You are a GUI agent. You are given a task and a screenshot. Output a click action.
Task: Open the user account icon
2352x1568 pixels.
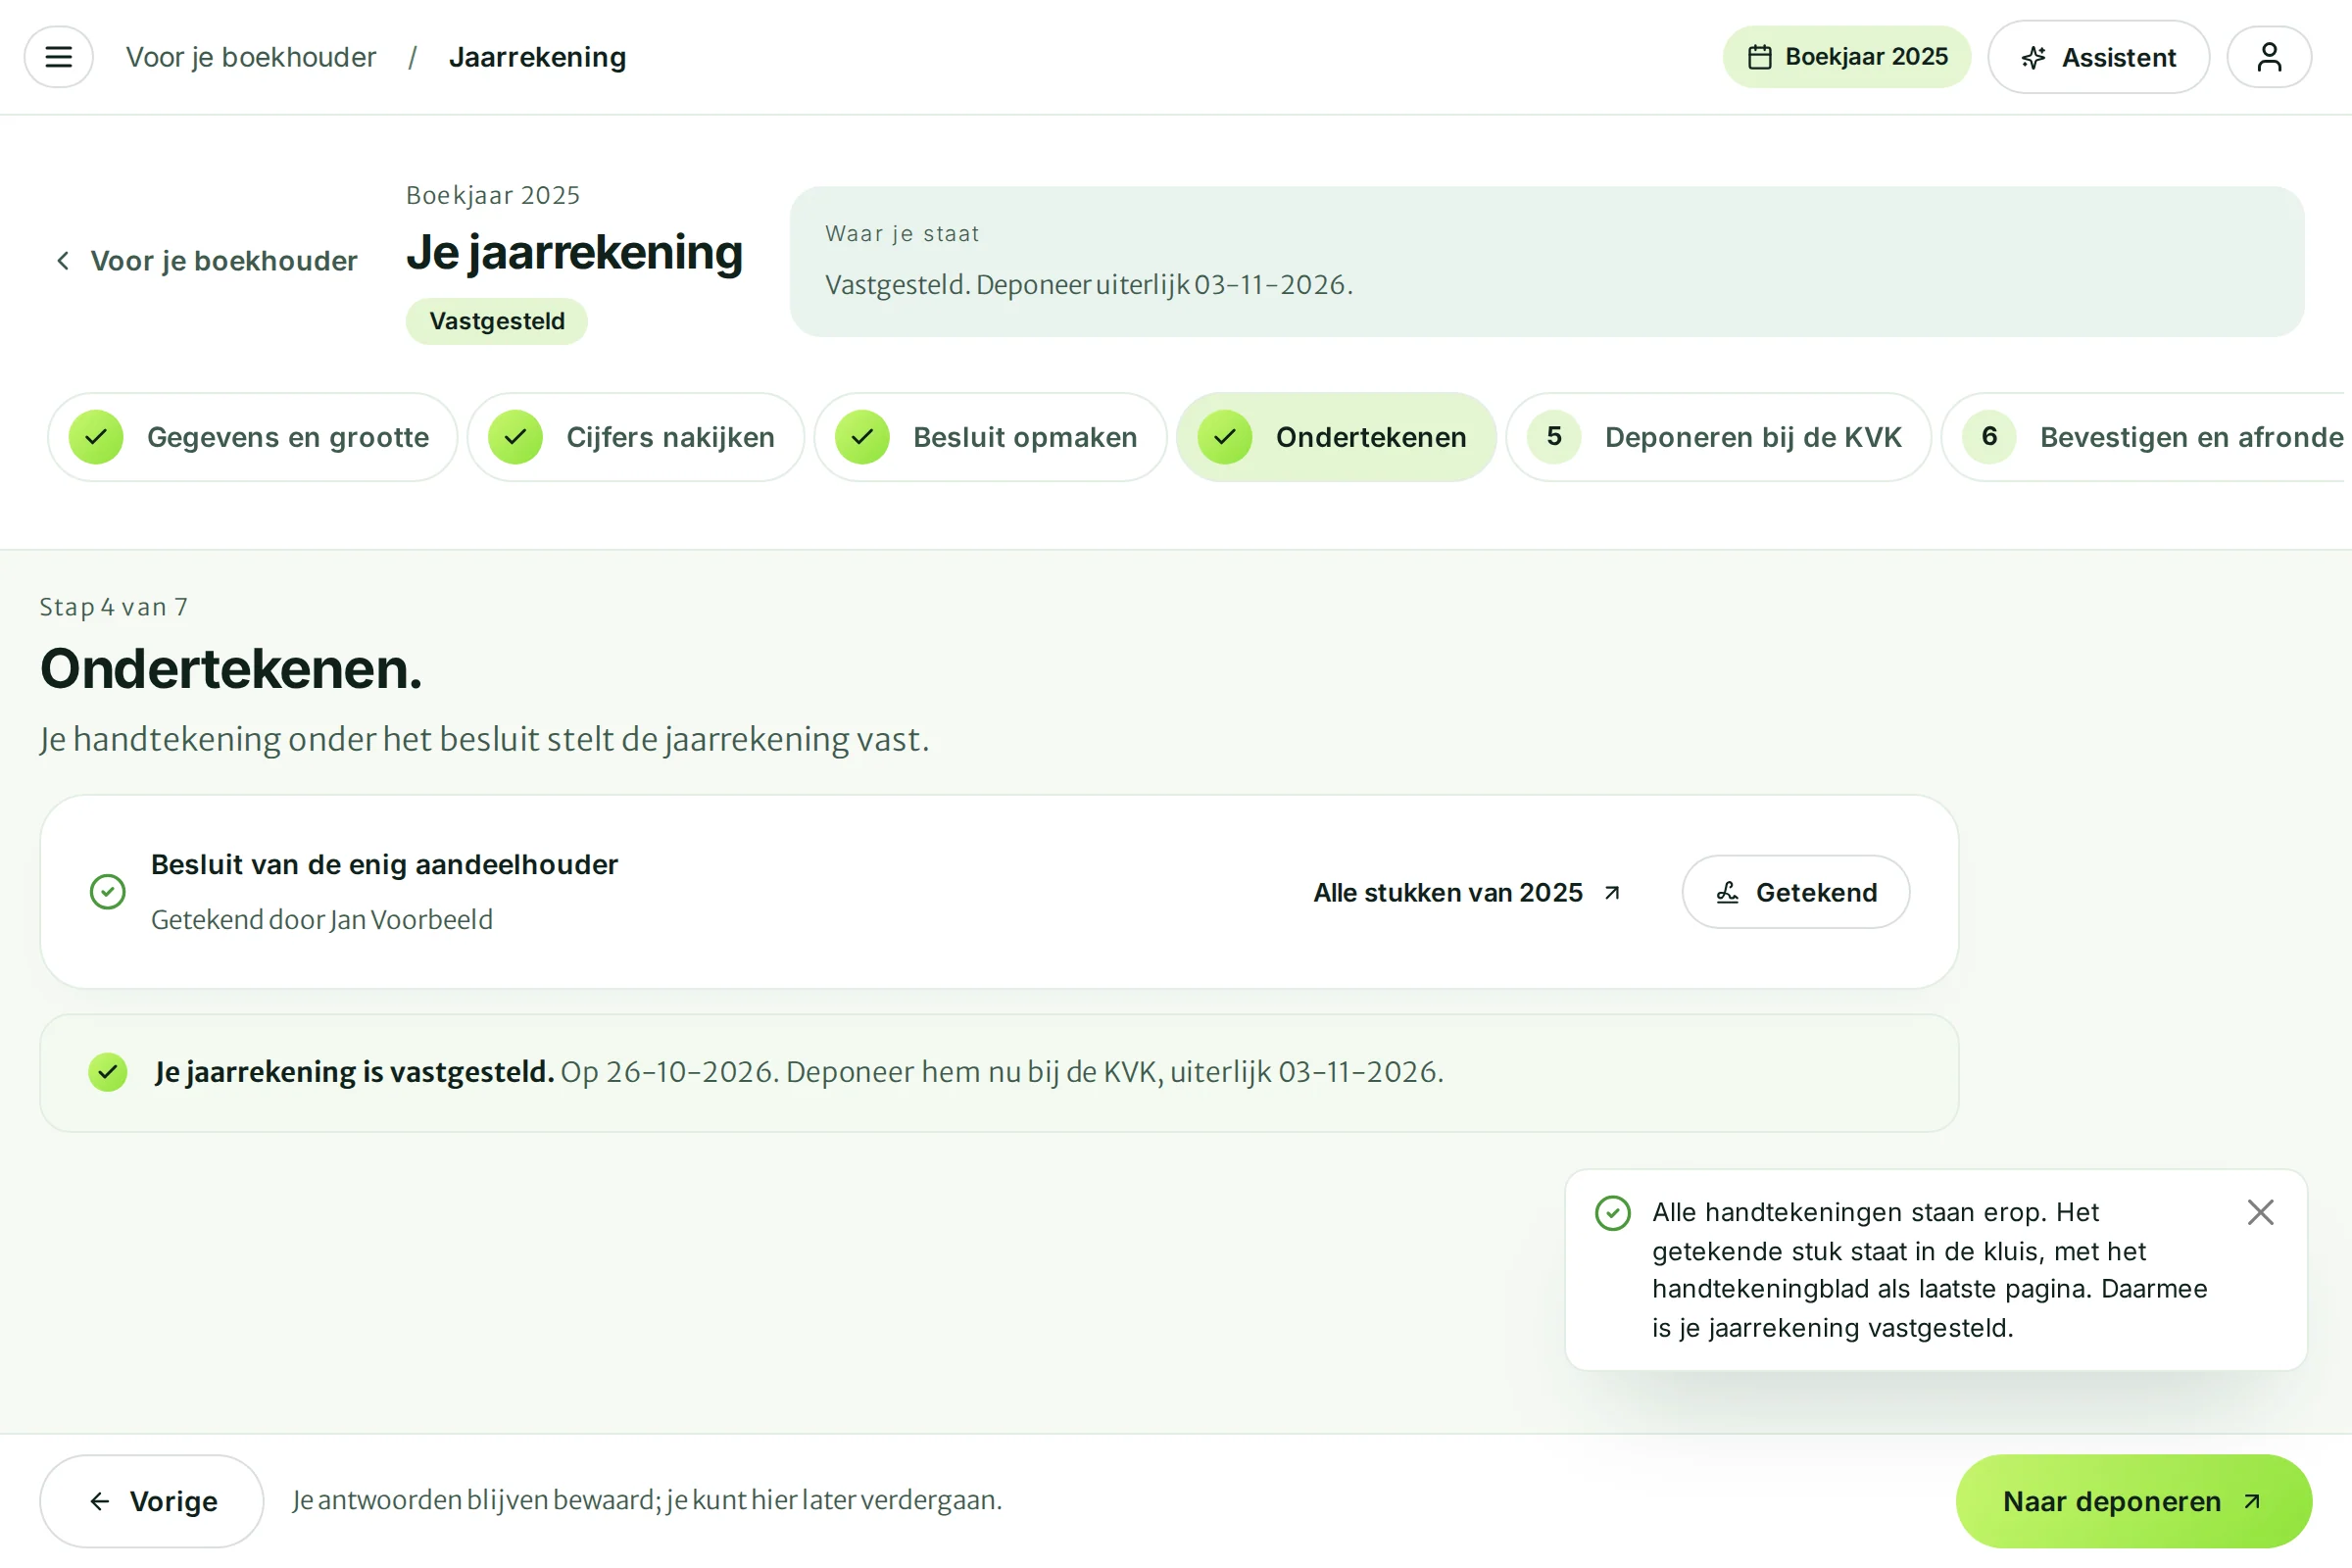[2269, 57]
